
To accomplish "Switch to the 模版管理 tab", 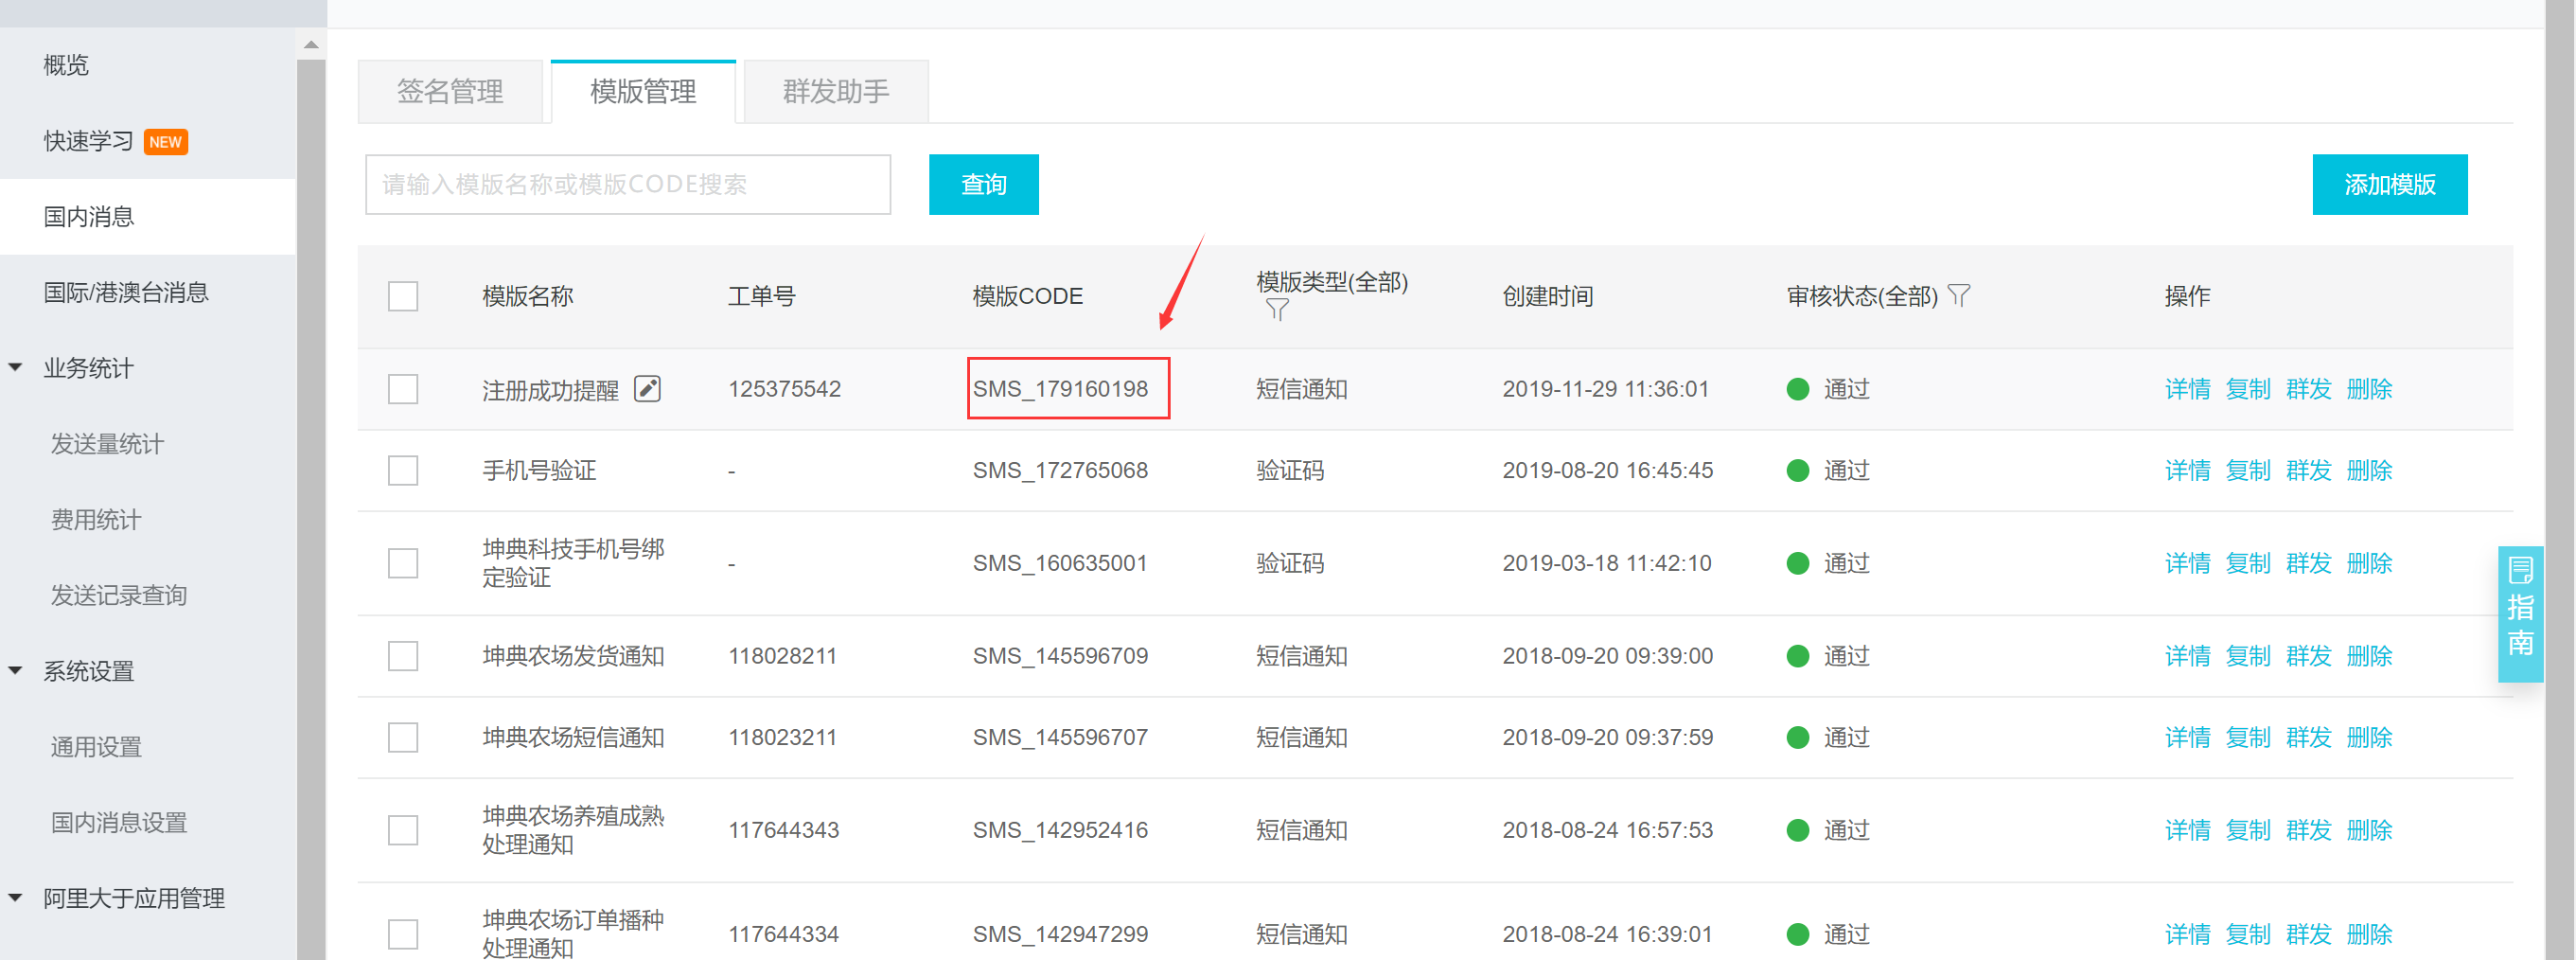I will (643, 92).
